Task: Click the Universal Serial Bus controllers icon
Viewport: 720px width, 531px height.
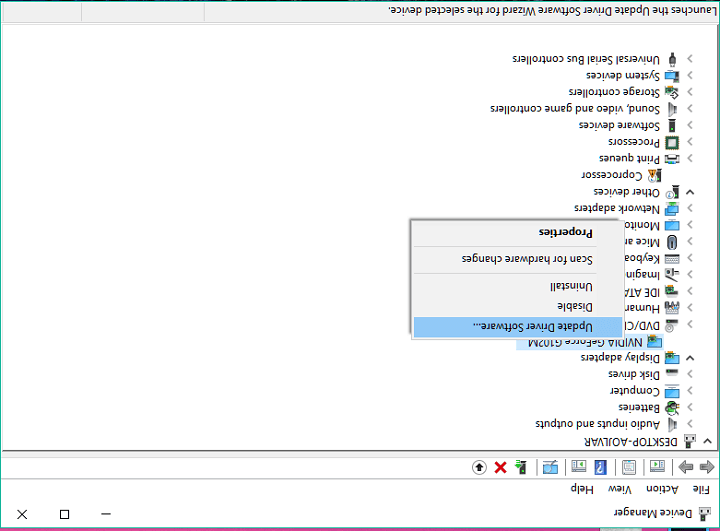Action: 672,59
